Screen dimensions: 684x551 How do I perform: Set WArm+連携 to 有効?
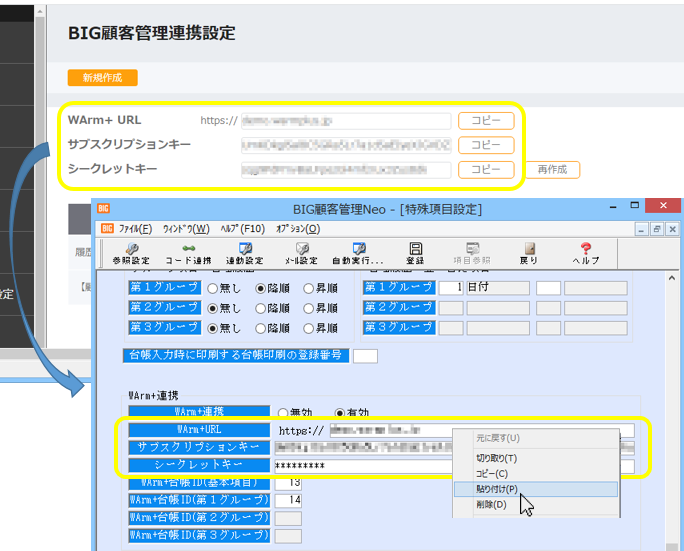pos(339,413)
